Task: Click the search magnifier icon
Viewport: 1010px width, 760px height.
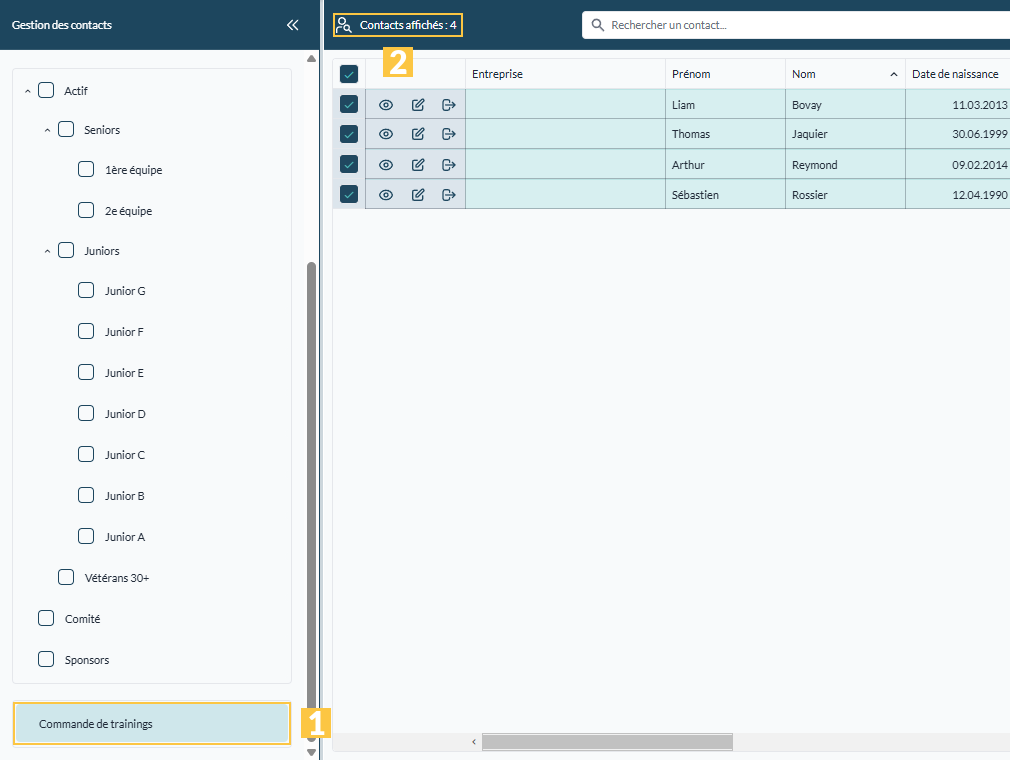Action: pos(598,25)
